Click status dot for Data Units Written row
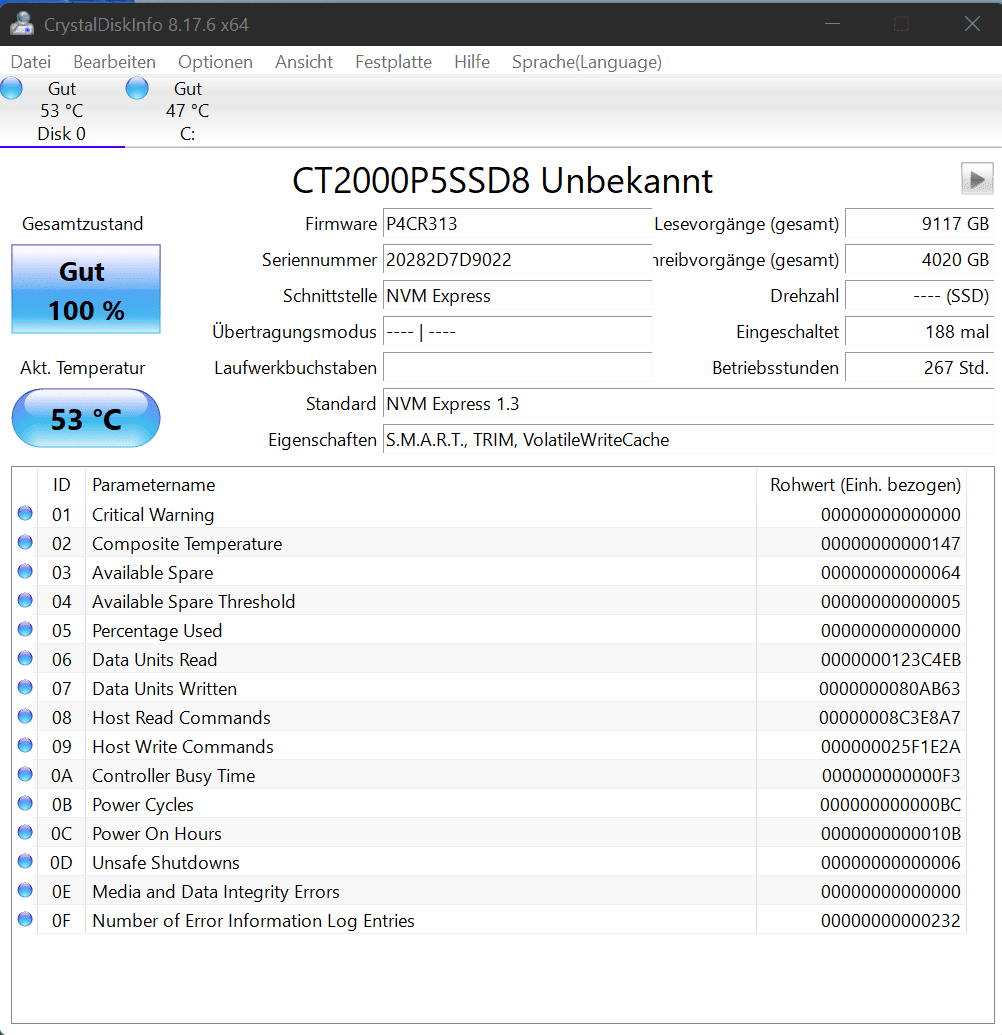Image resolution: width=1002 pixels, height=1035 pixels. point(25,687)
